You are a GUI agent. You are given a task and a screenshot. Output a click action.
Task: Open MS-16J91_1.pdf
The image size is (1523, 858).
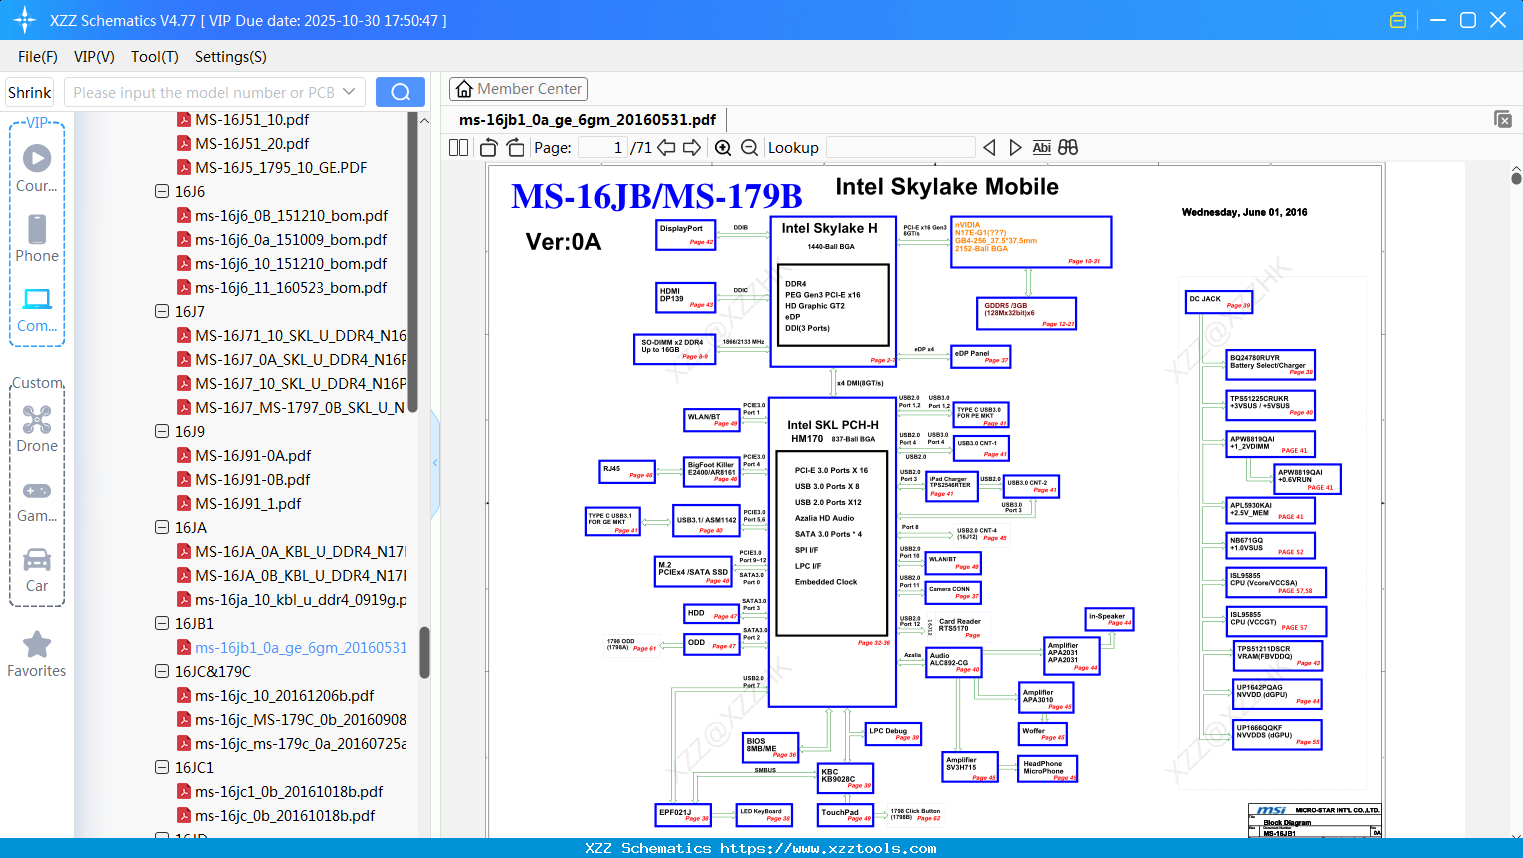click(x=248, y=503)
